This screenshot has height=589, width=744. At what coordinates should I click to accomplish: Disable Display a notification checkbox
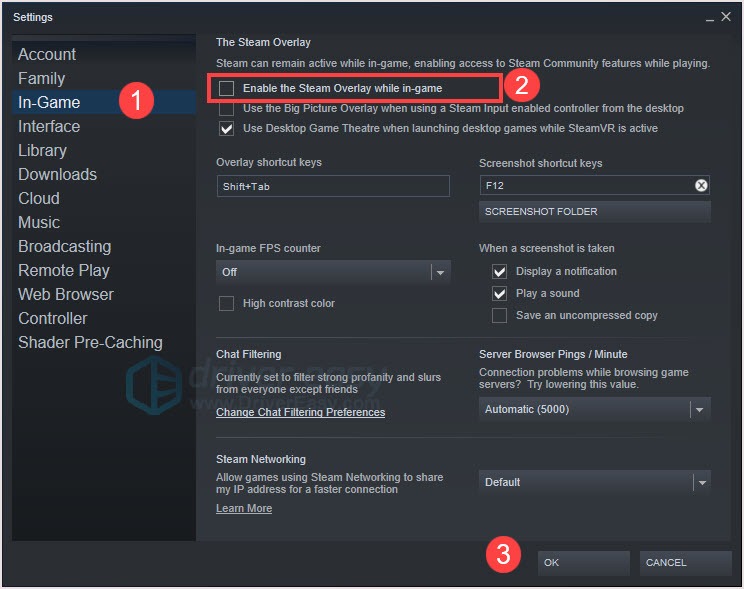point(500,271)
